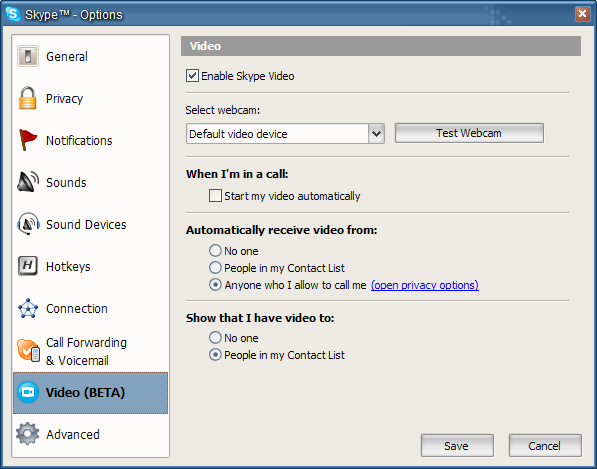
Task: Expand the webcam dropdown arrow
Action: (x=376, y=134)
